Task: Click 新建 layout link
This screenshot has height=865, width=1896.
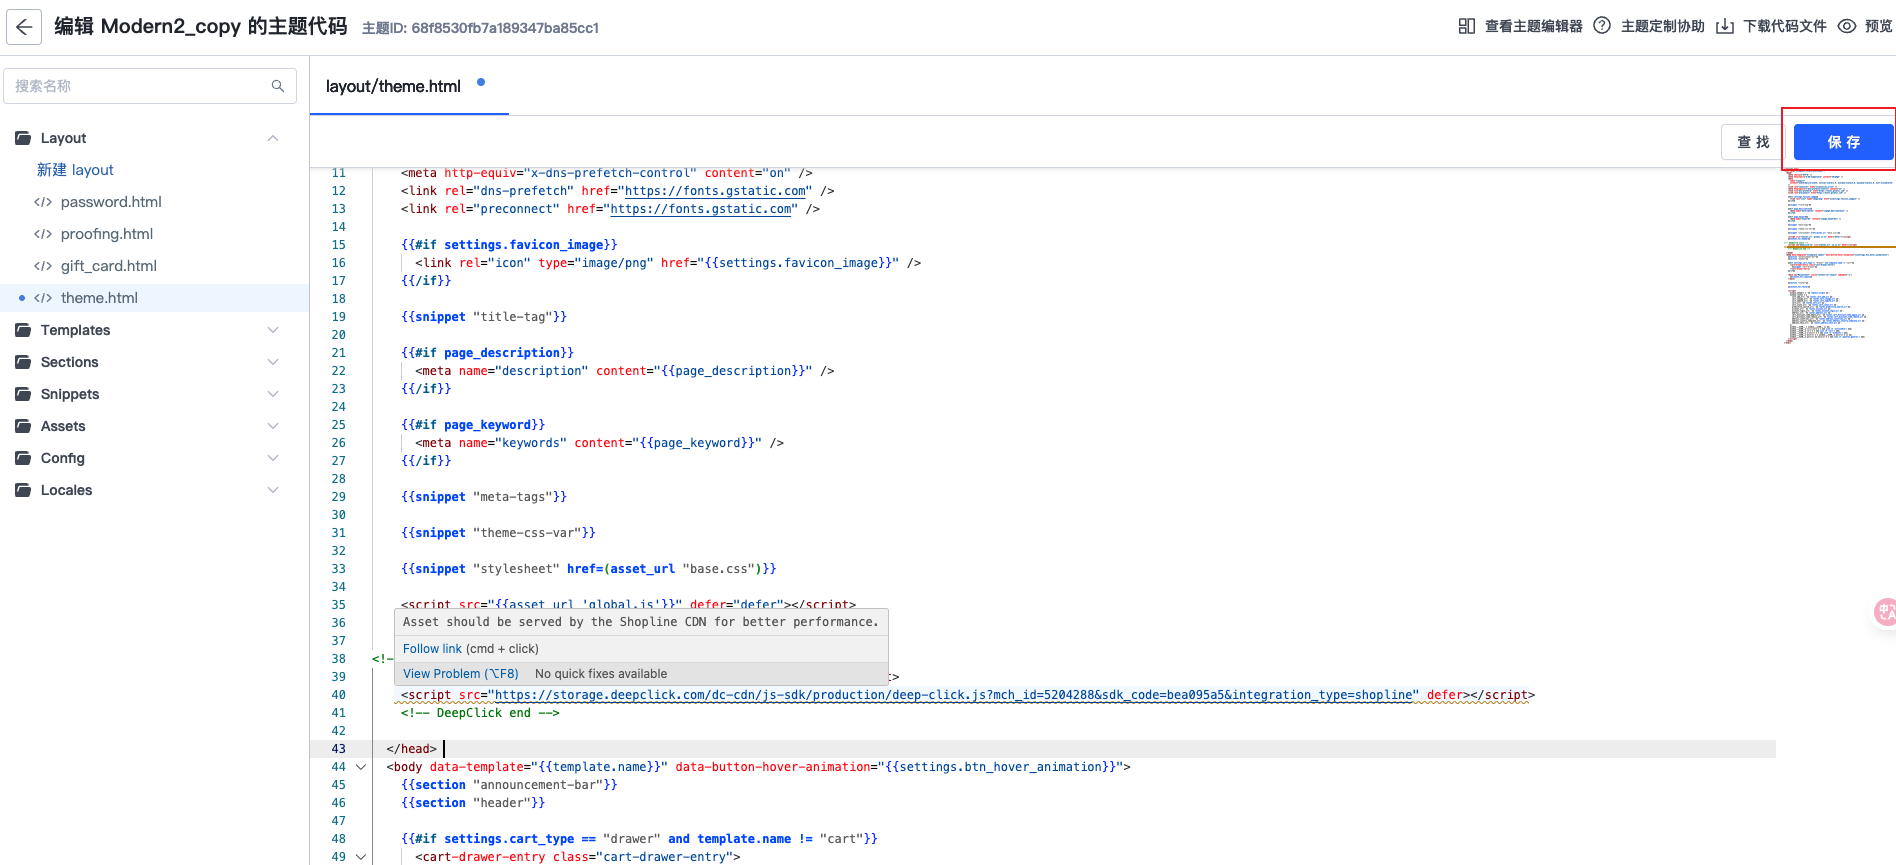Action: click(75, 170)
